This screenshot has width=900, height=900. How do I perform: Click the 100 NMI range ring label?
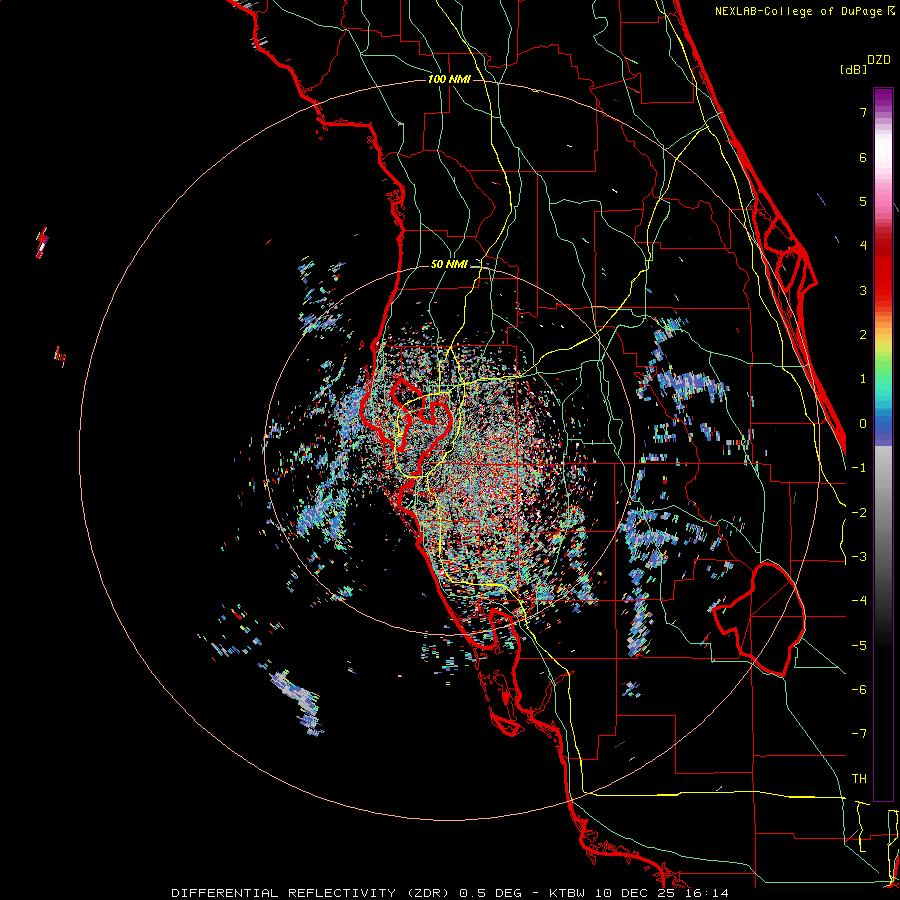point(449,79)
